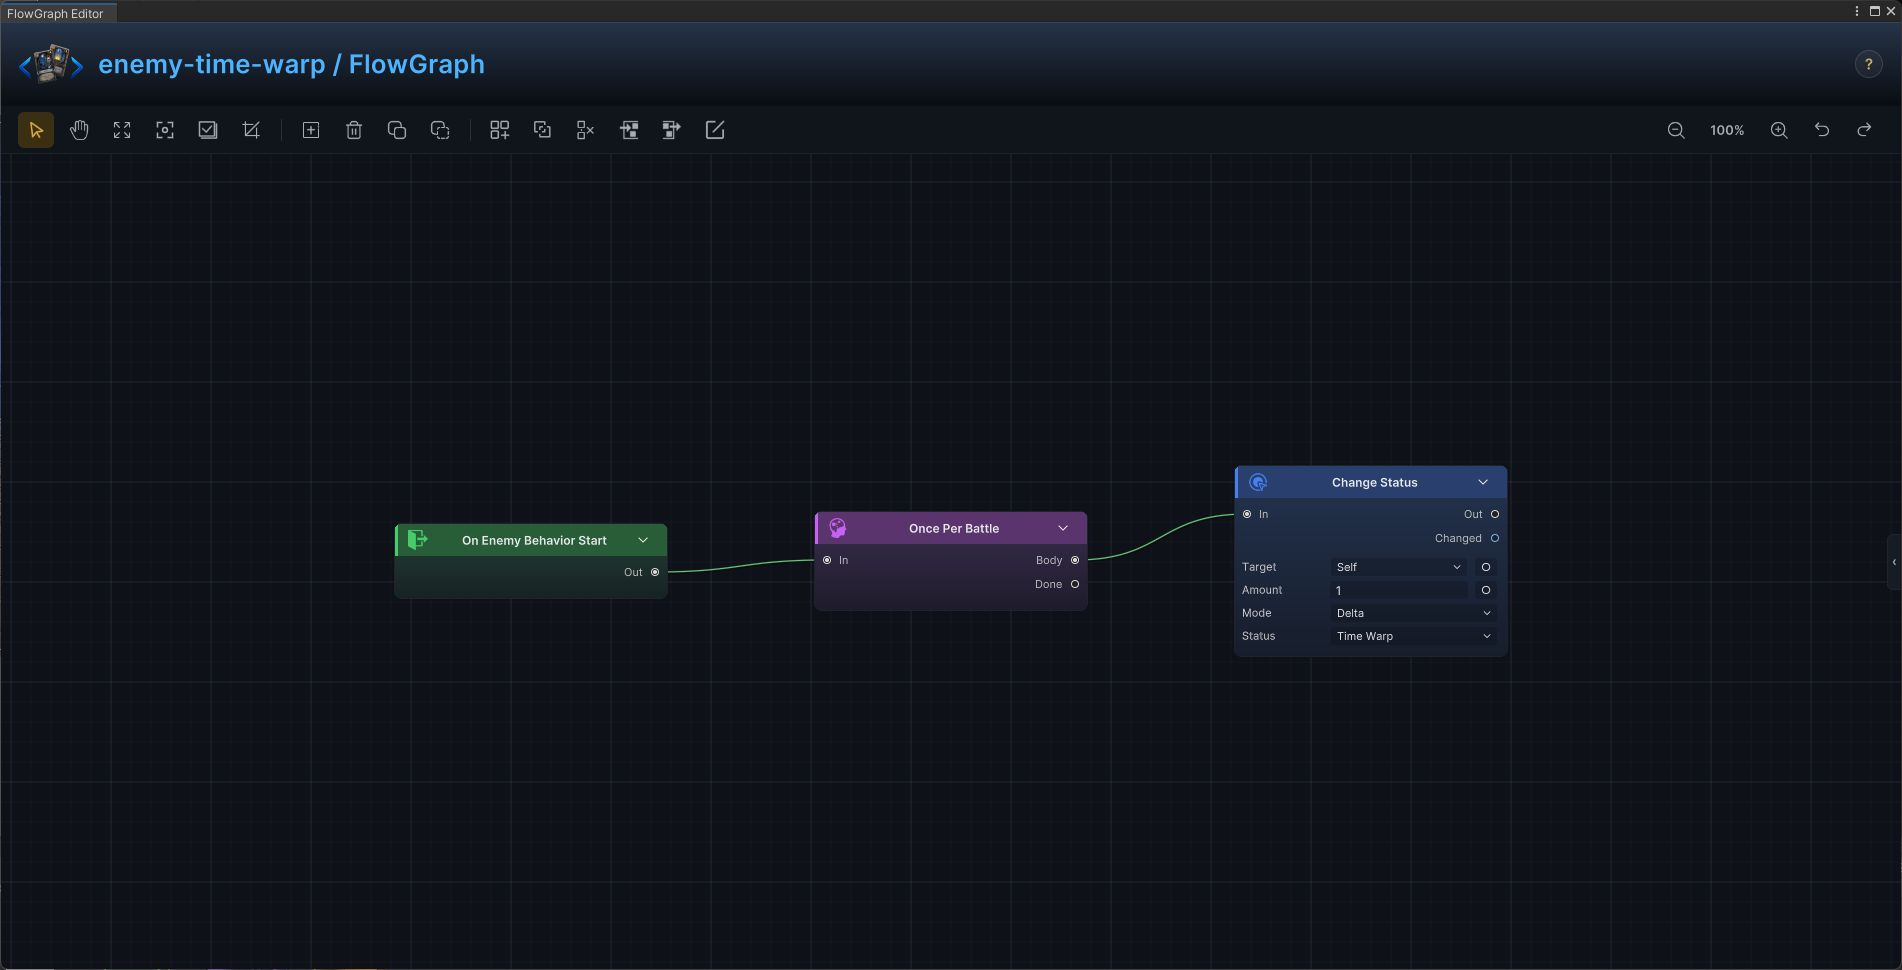This screenshot has height=970, width=1902.
Task: Open the Target dropdown showing Self
Action: (1399, 567)
